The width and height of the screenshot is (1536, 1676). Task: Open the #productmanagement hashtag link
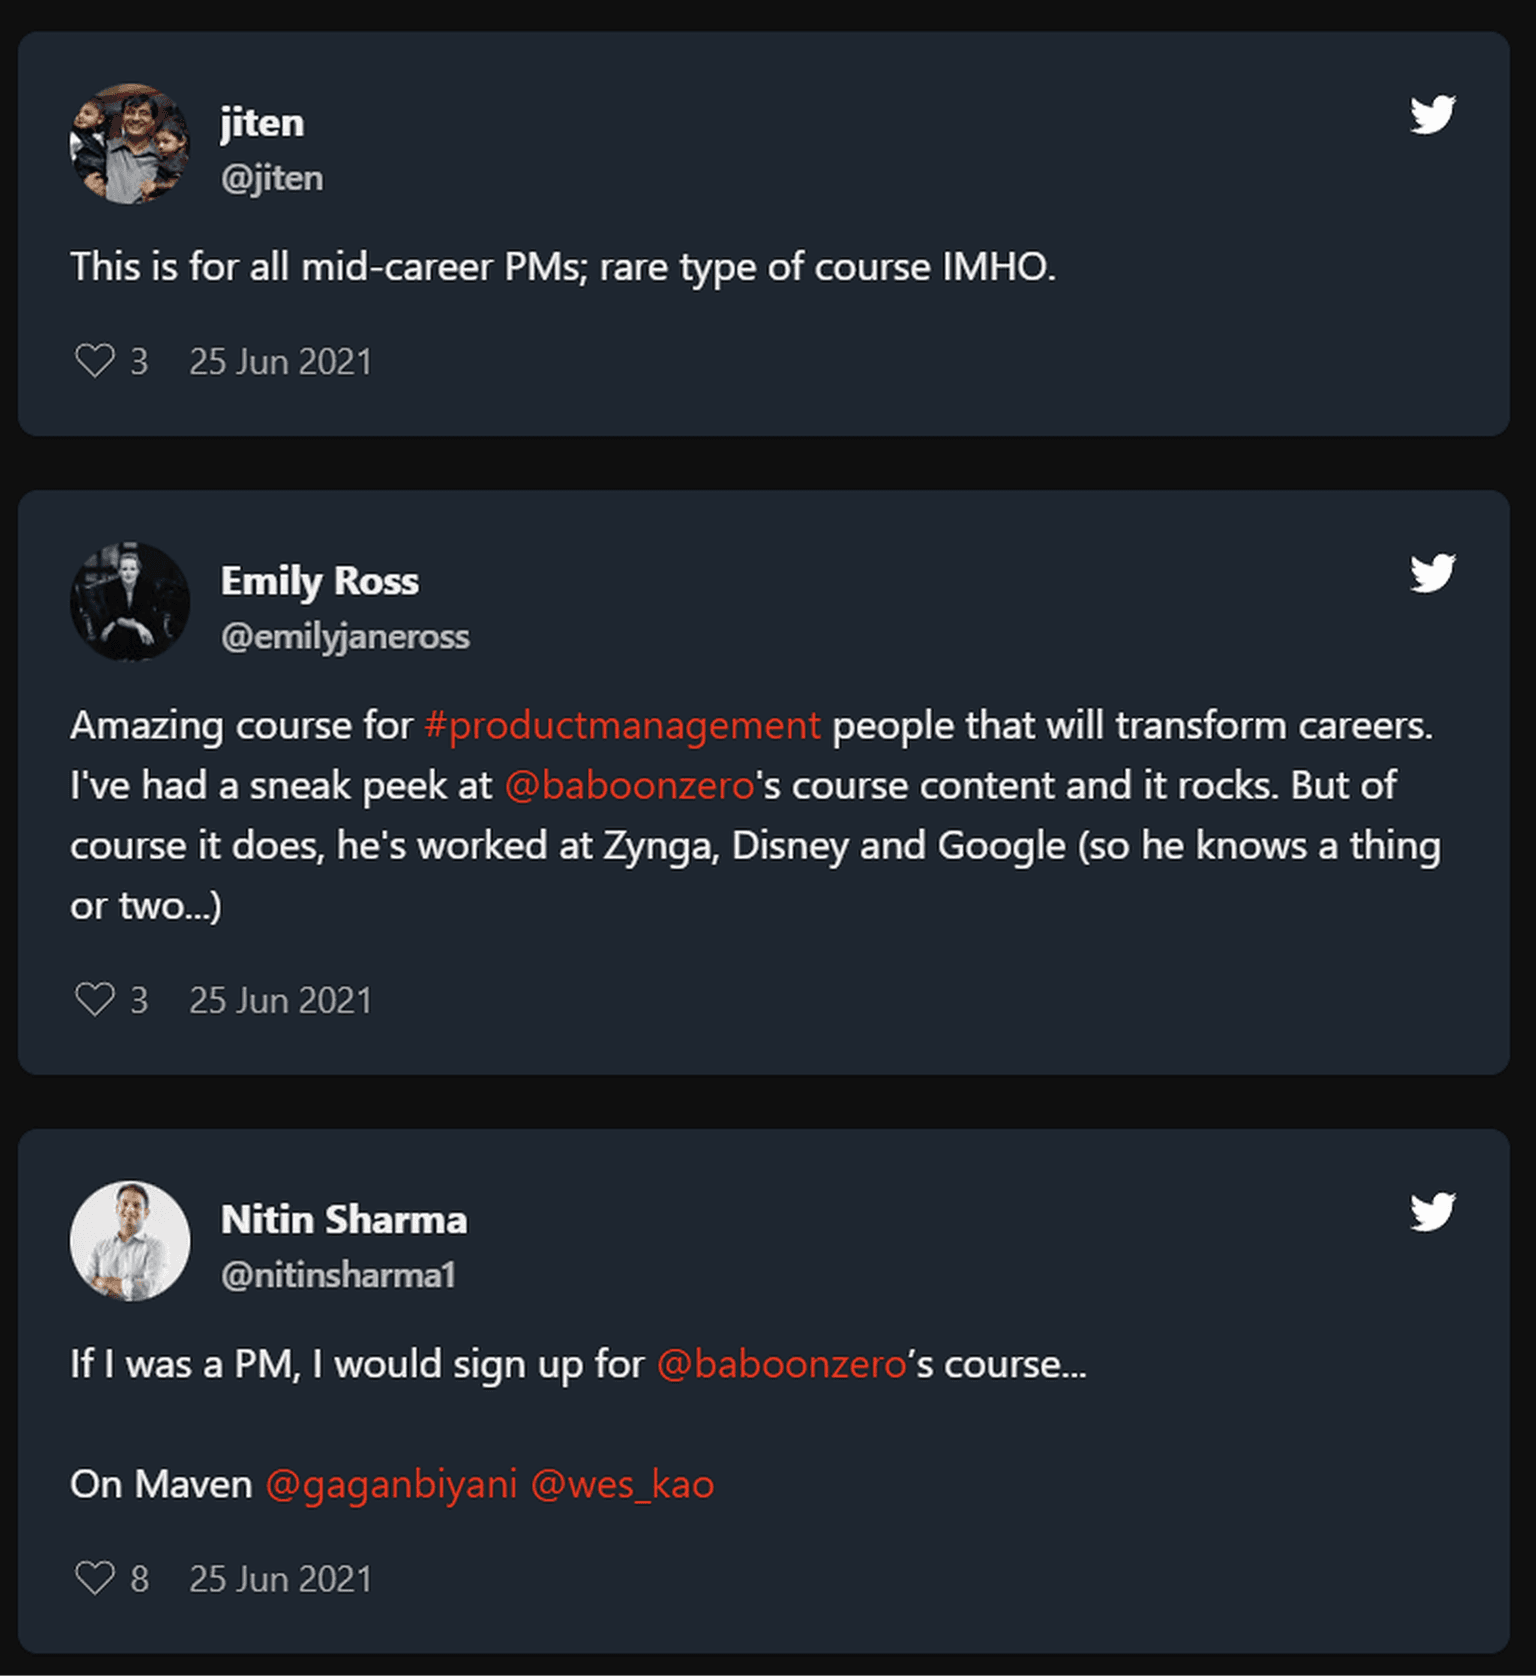click(622, 726)
